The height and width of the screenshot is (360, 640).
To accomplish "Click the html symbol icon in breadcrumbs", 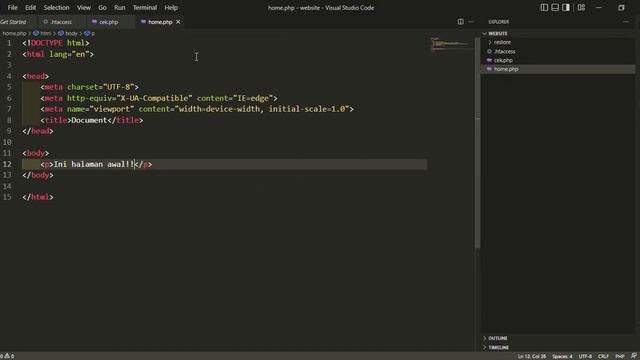I will pos(36,33).
